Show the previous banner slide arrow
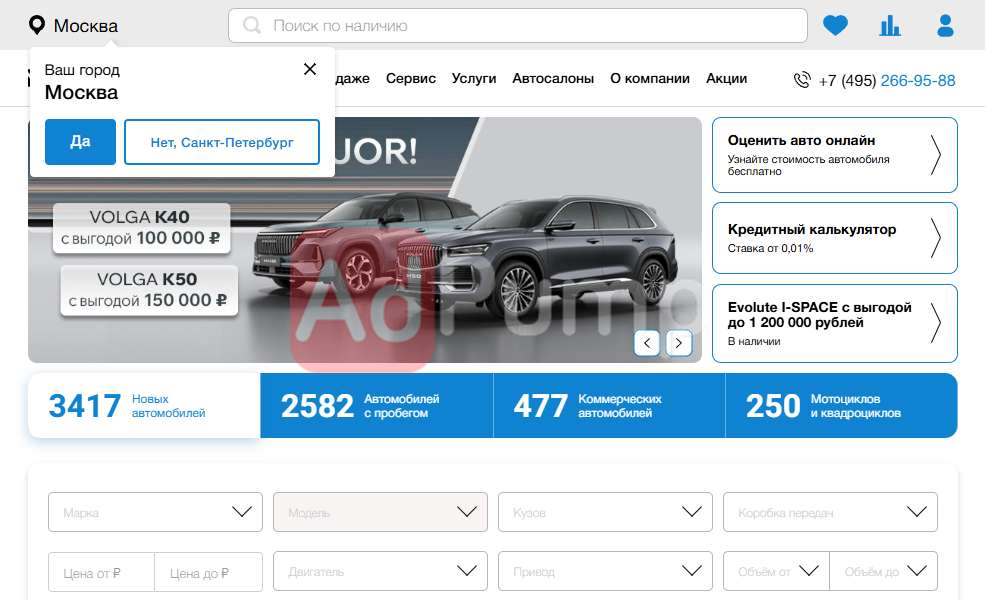1000x600 pixels. click(x=647, y=343)
